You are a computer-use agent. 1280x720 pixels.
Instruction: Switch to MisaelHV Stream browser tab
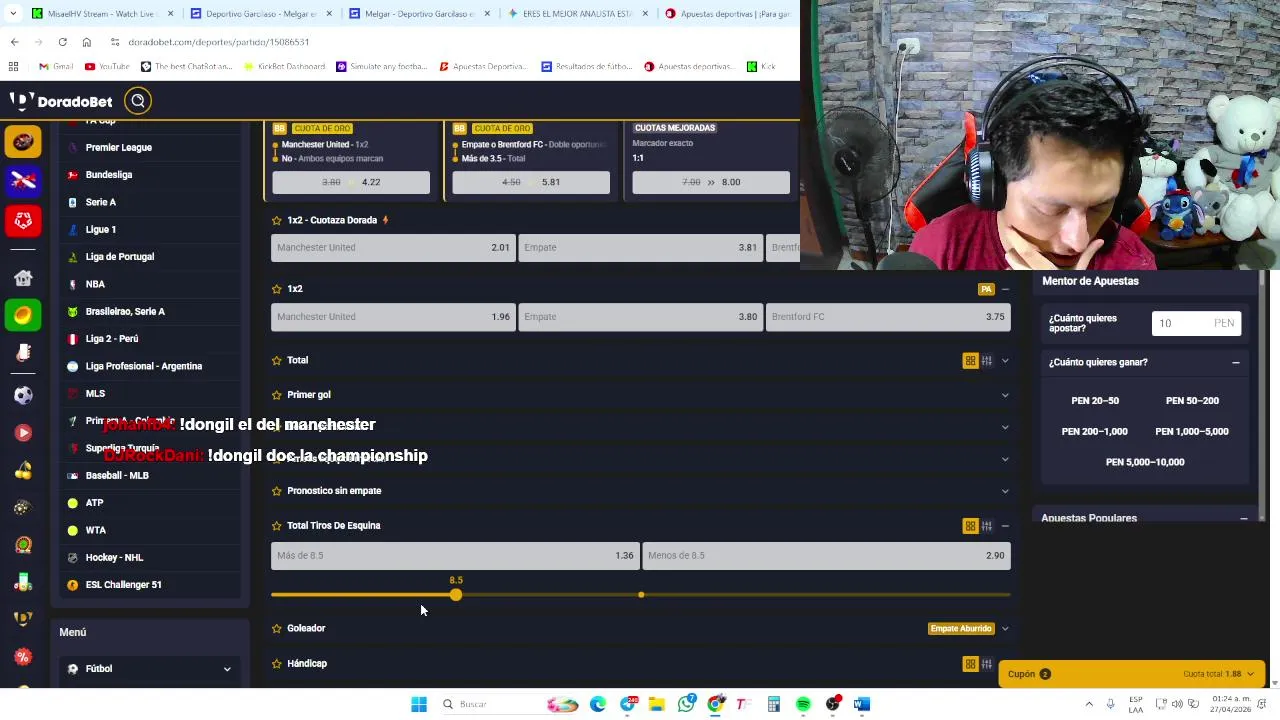[x=102, y=14]
